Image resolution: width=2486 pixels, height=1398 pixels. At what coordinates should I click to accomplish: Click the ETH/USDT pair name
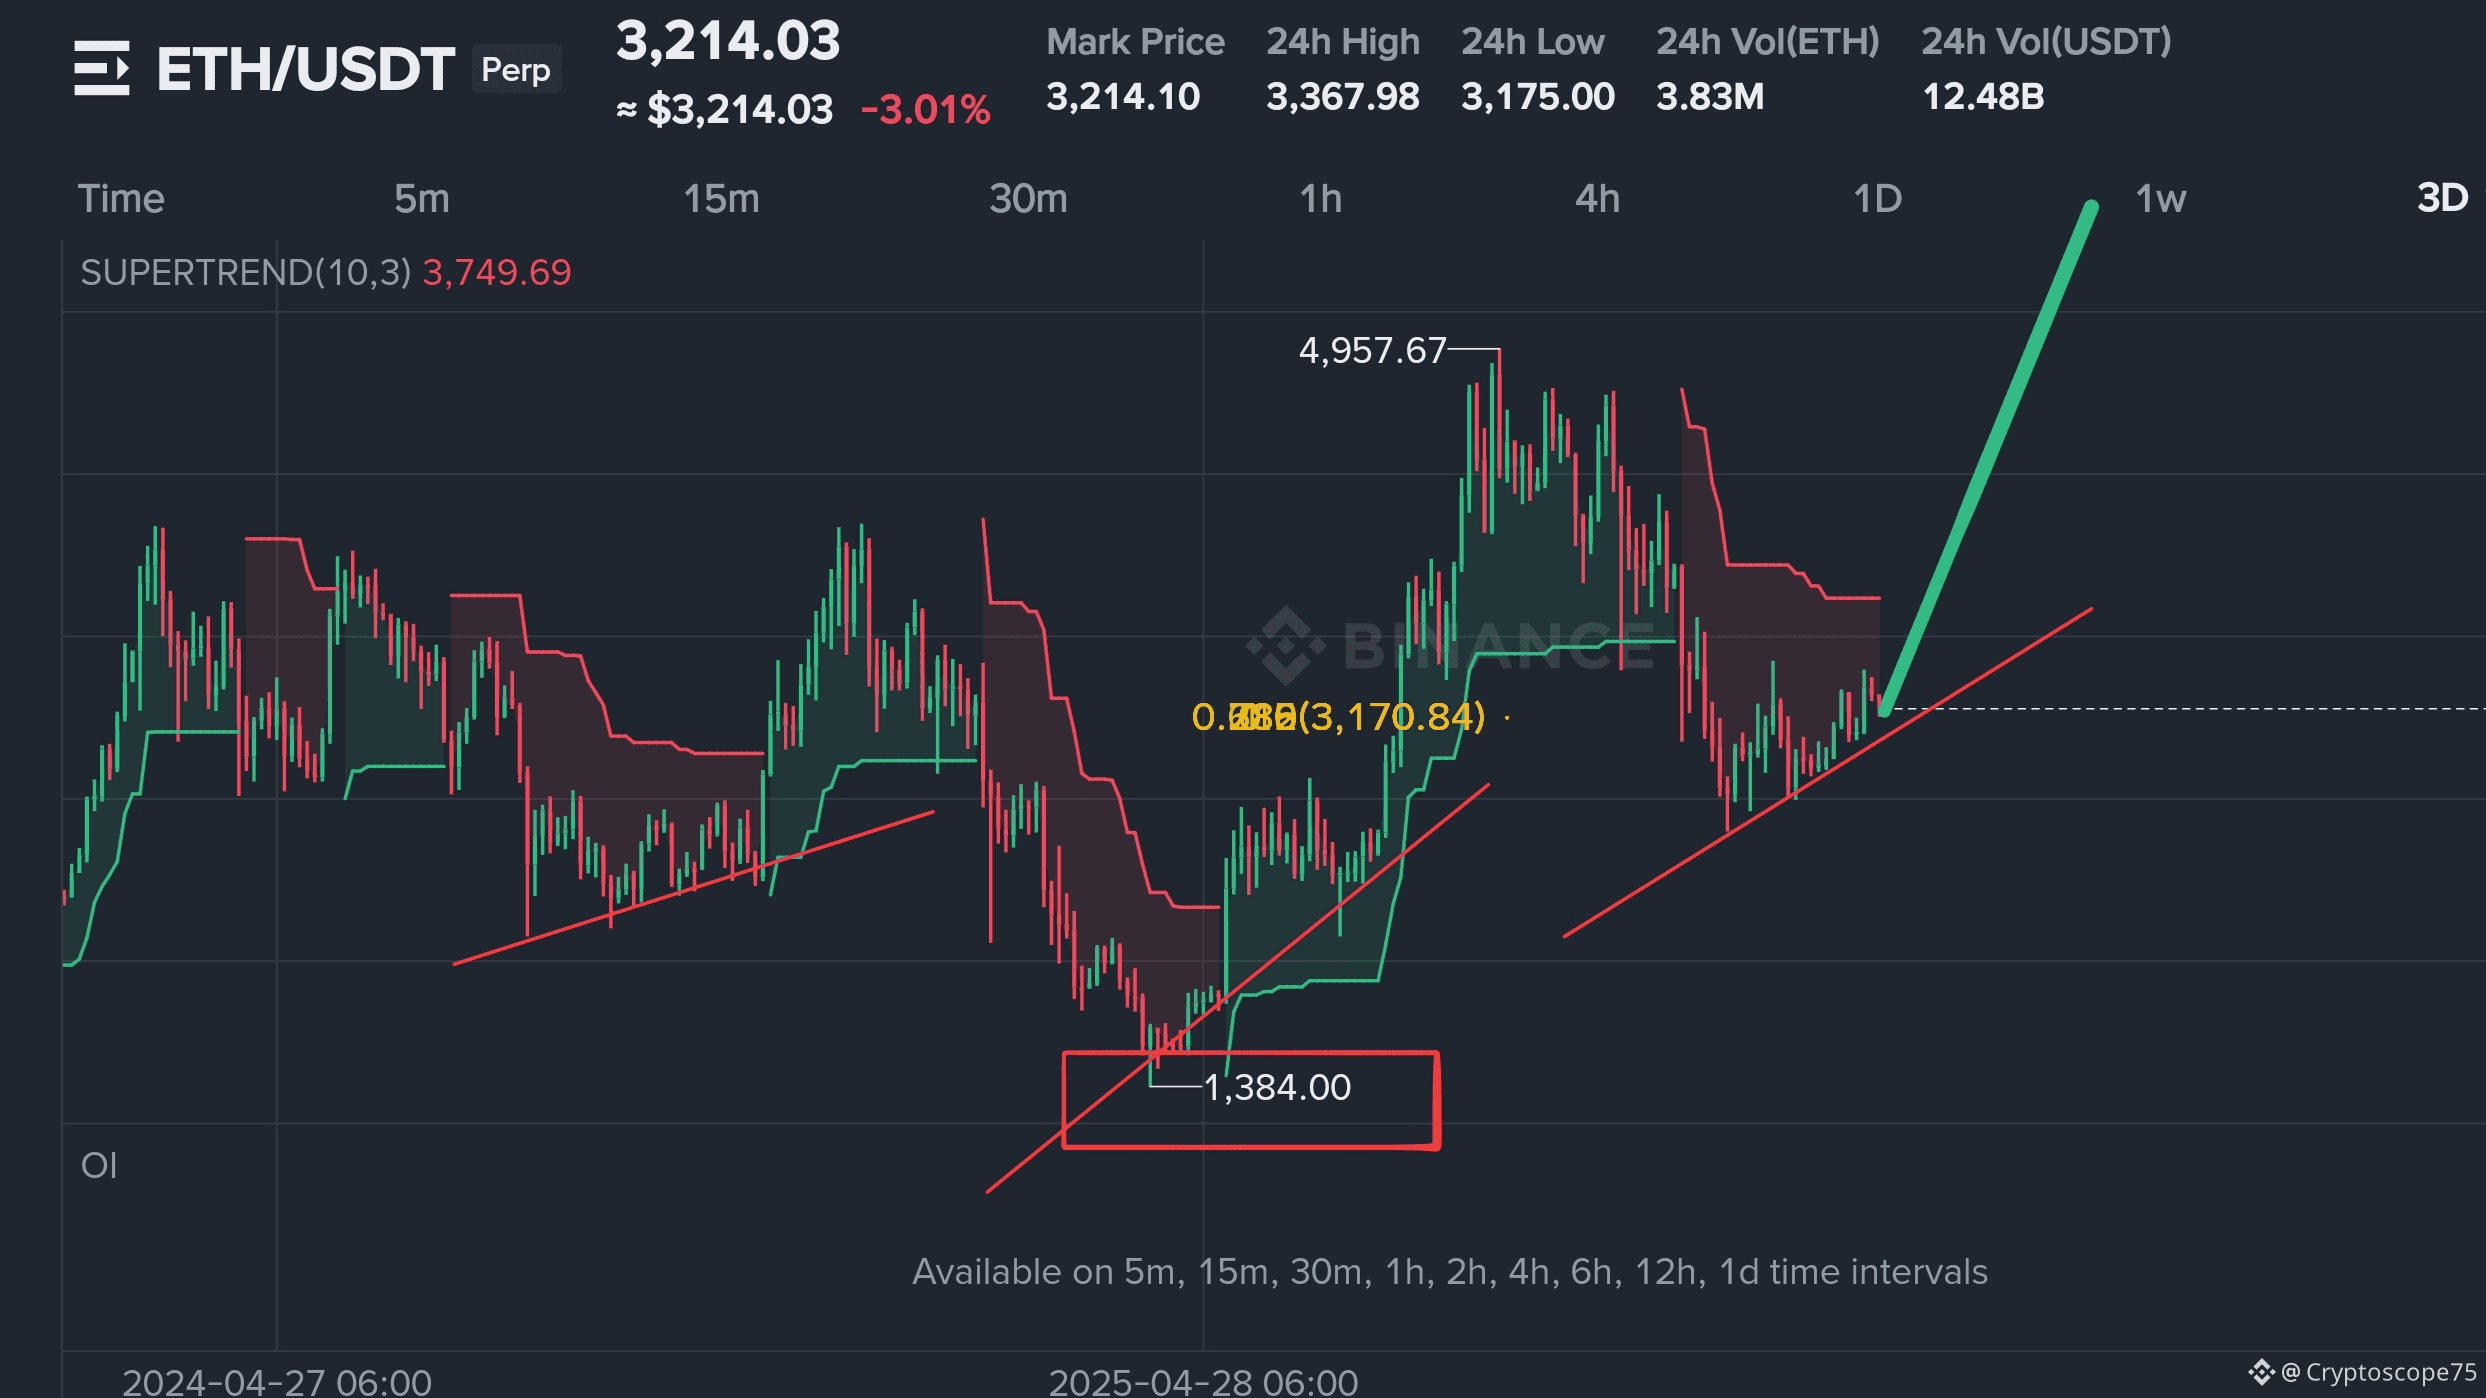305,69
